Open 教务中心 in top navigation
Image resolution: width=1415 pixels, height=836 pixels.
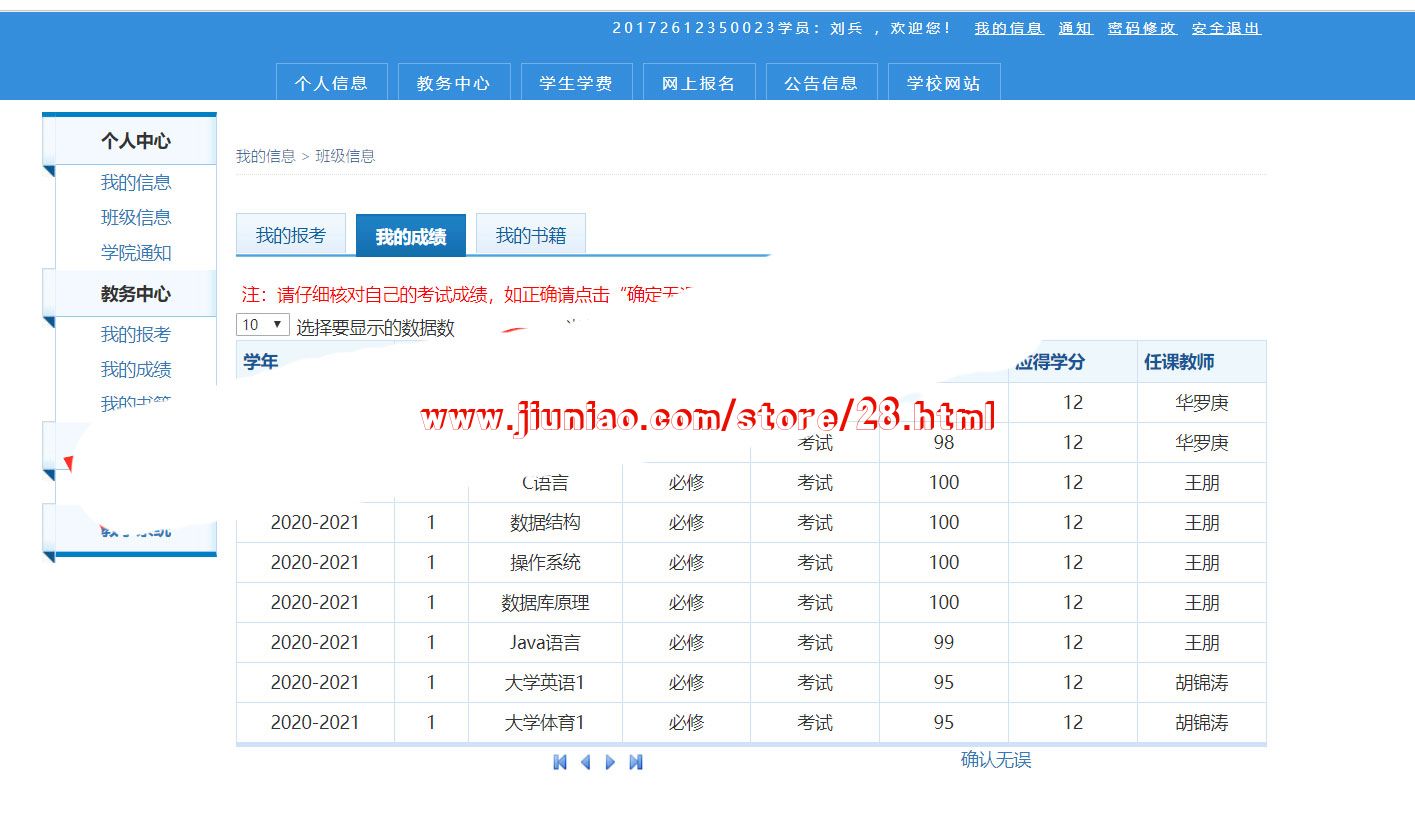pyautogui.click(x=454, y=83)
